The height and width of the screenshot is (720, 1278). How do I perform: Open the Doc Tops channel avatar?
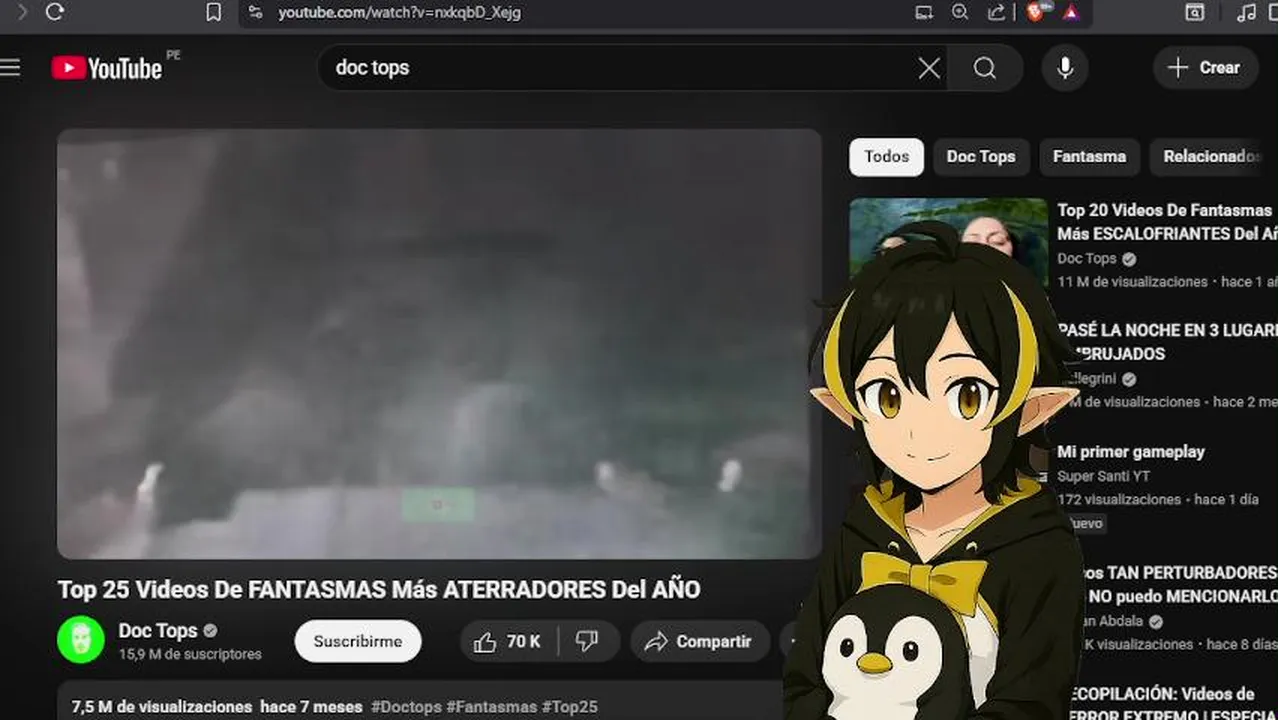click(x=80, y=640)
